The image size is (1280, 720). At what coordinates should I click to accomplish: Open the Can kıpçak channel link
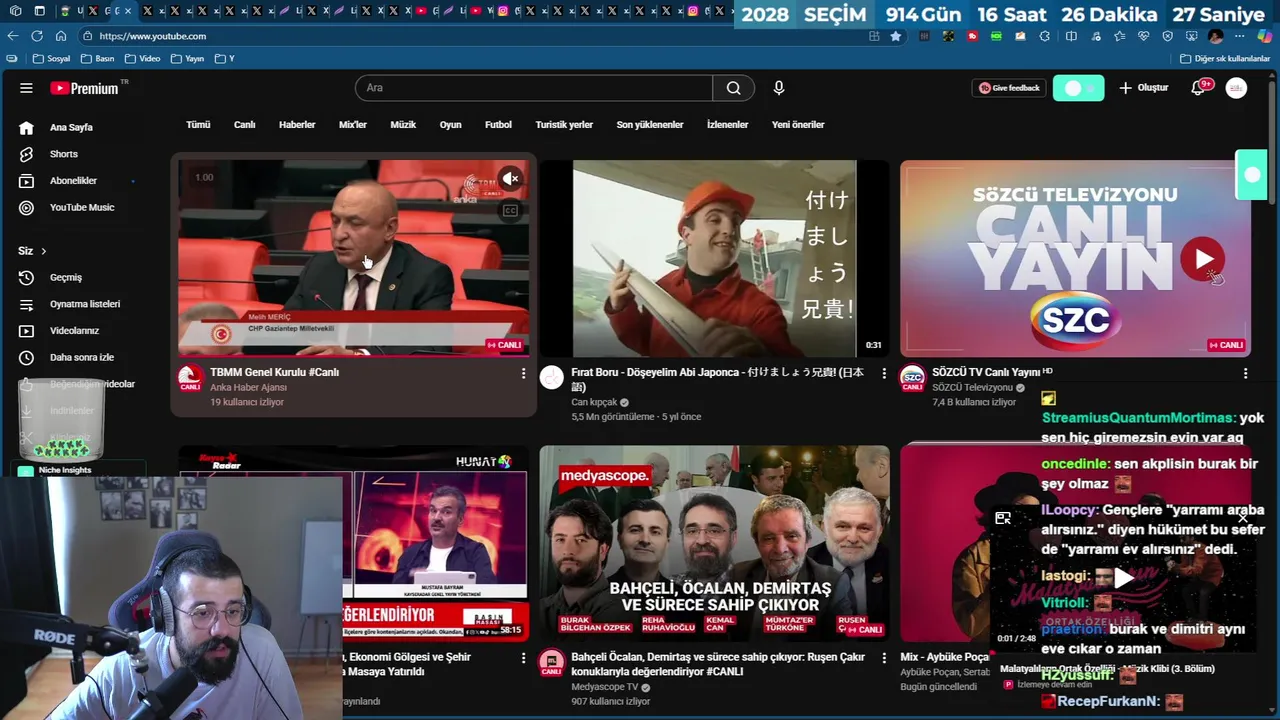tap(595, 402)
